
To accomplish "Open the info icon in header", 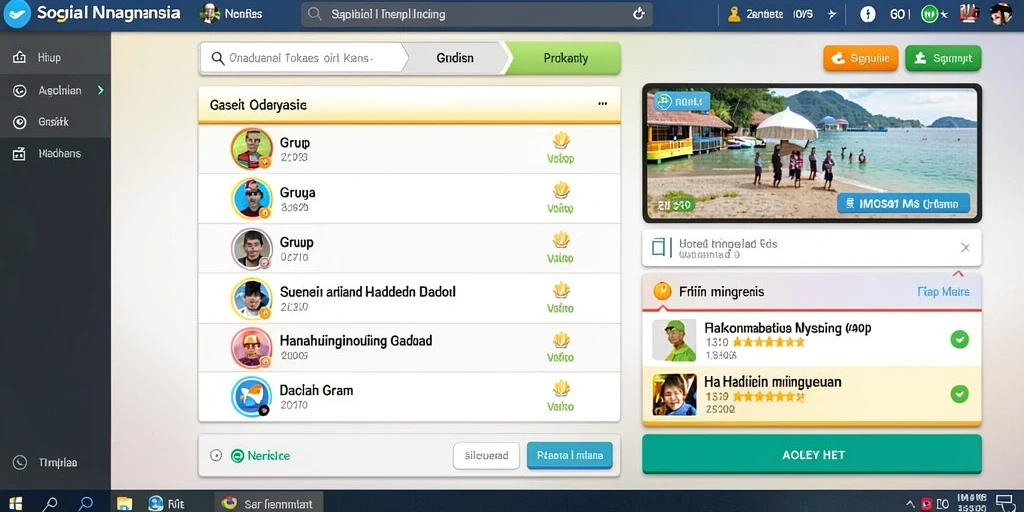I will tap(867, 14).
